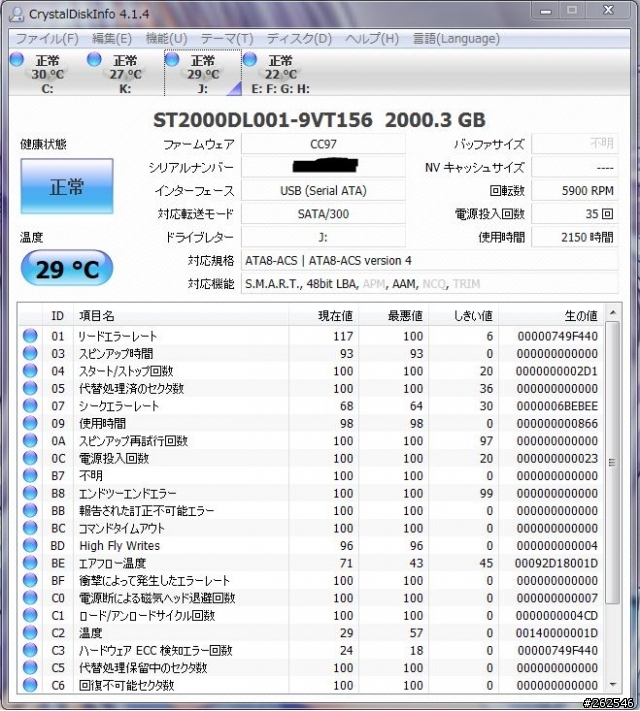Click status icon for C3 ハードウェア ECC row
Screen dimensions: 640x711
pos(30,650)
